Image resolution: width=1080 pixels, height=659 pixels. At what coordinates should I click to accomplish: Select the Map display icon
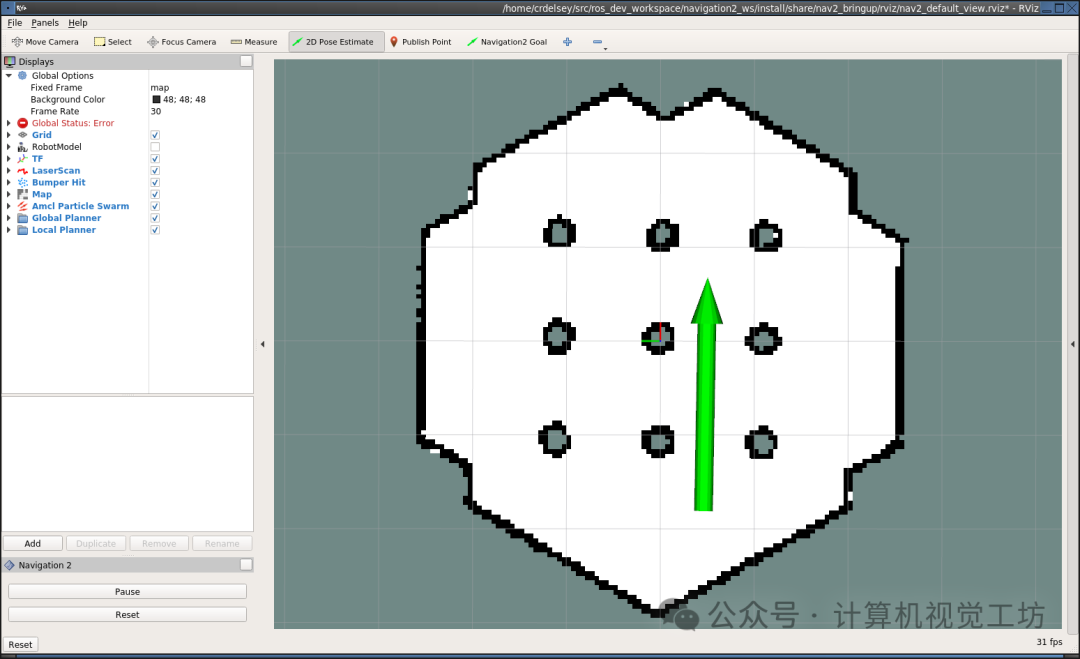pyautogui.click(x=23, y=194)
